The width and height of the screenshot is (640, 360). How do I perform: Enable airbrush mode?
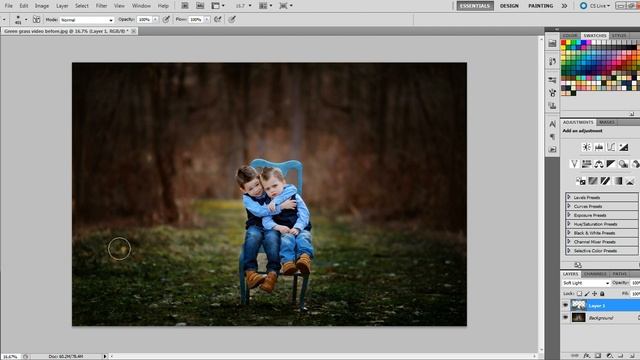tap(218, 19)
